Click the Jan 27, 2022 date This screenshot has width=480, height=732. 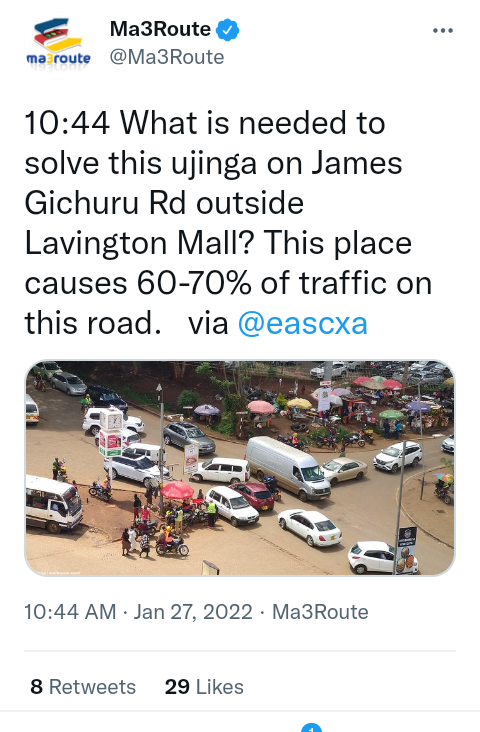point(193,612)
